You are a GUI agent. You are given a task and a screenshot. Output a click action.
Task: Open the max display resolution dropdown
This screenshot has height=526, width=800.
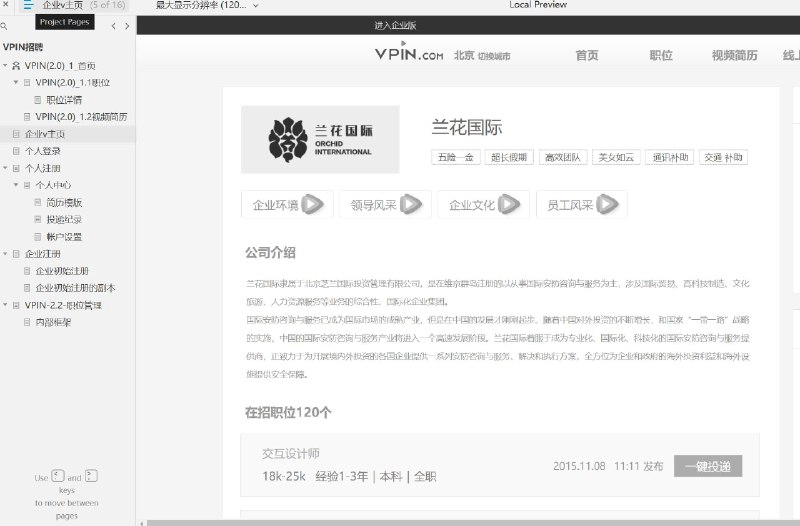(207, 5)
